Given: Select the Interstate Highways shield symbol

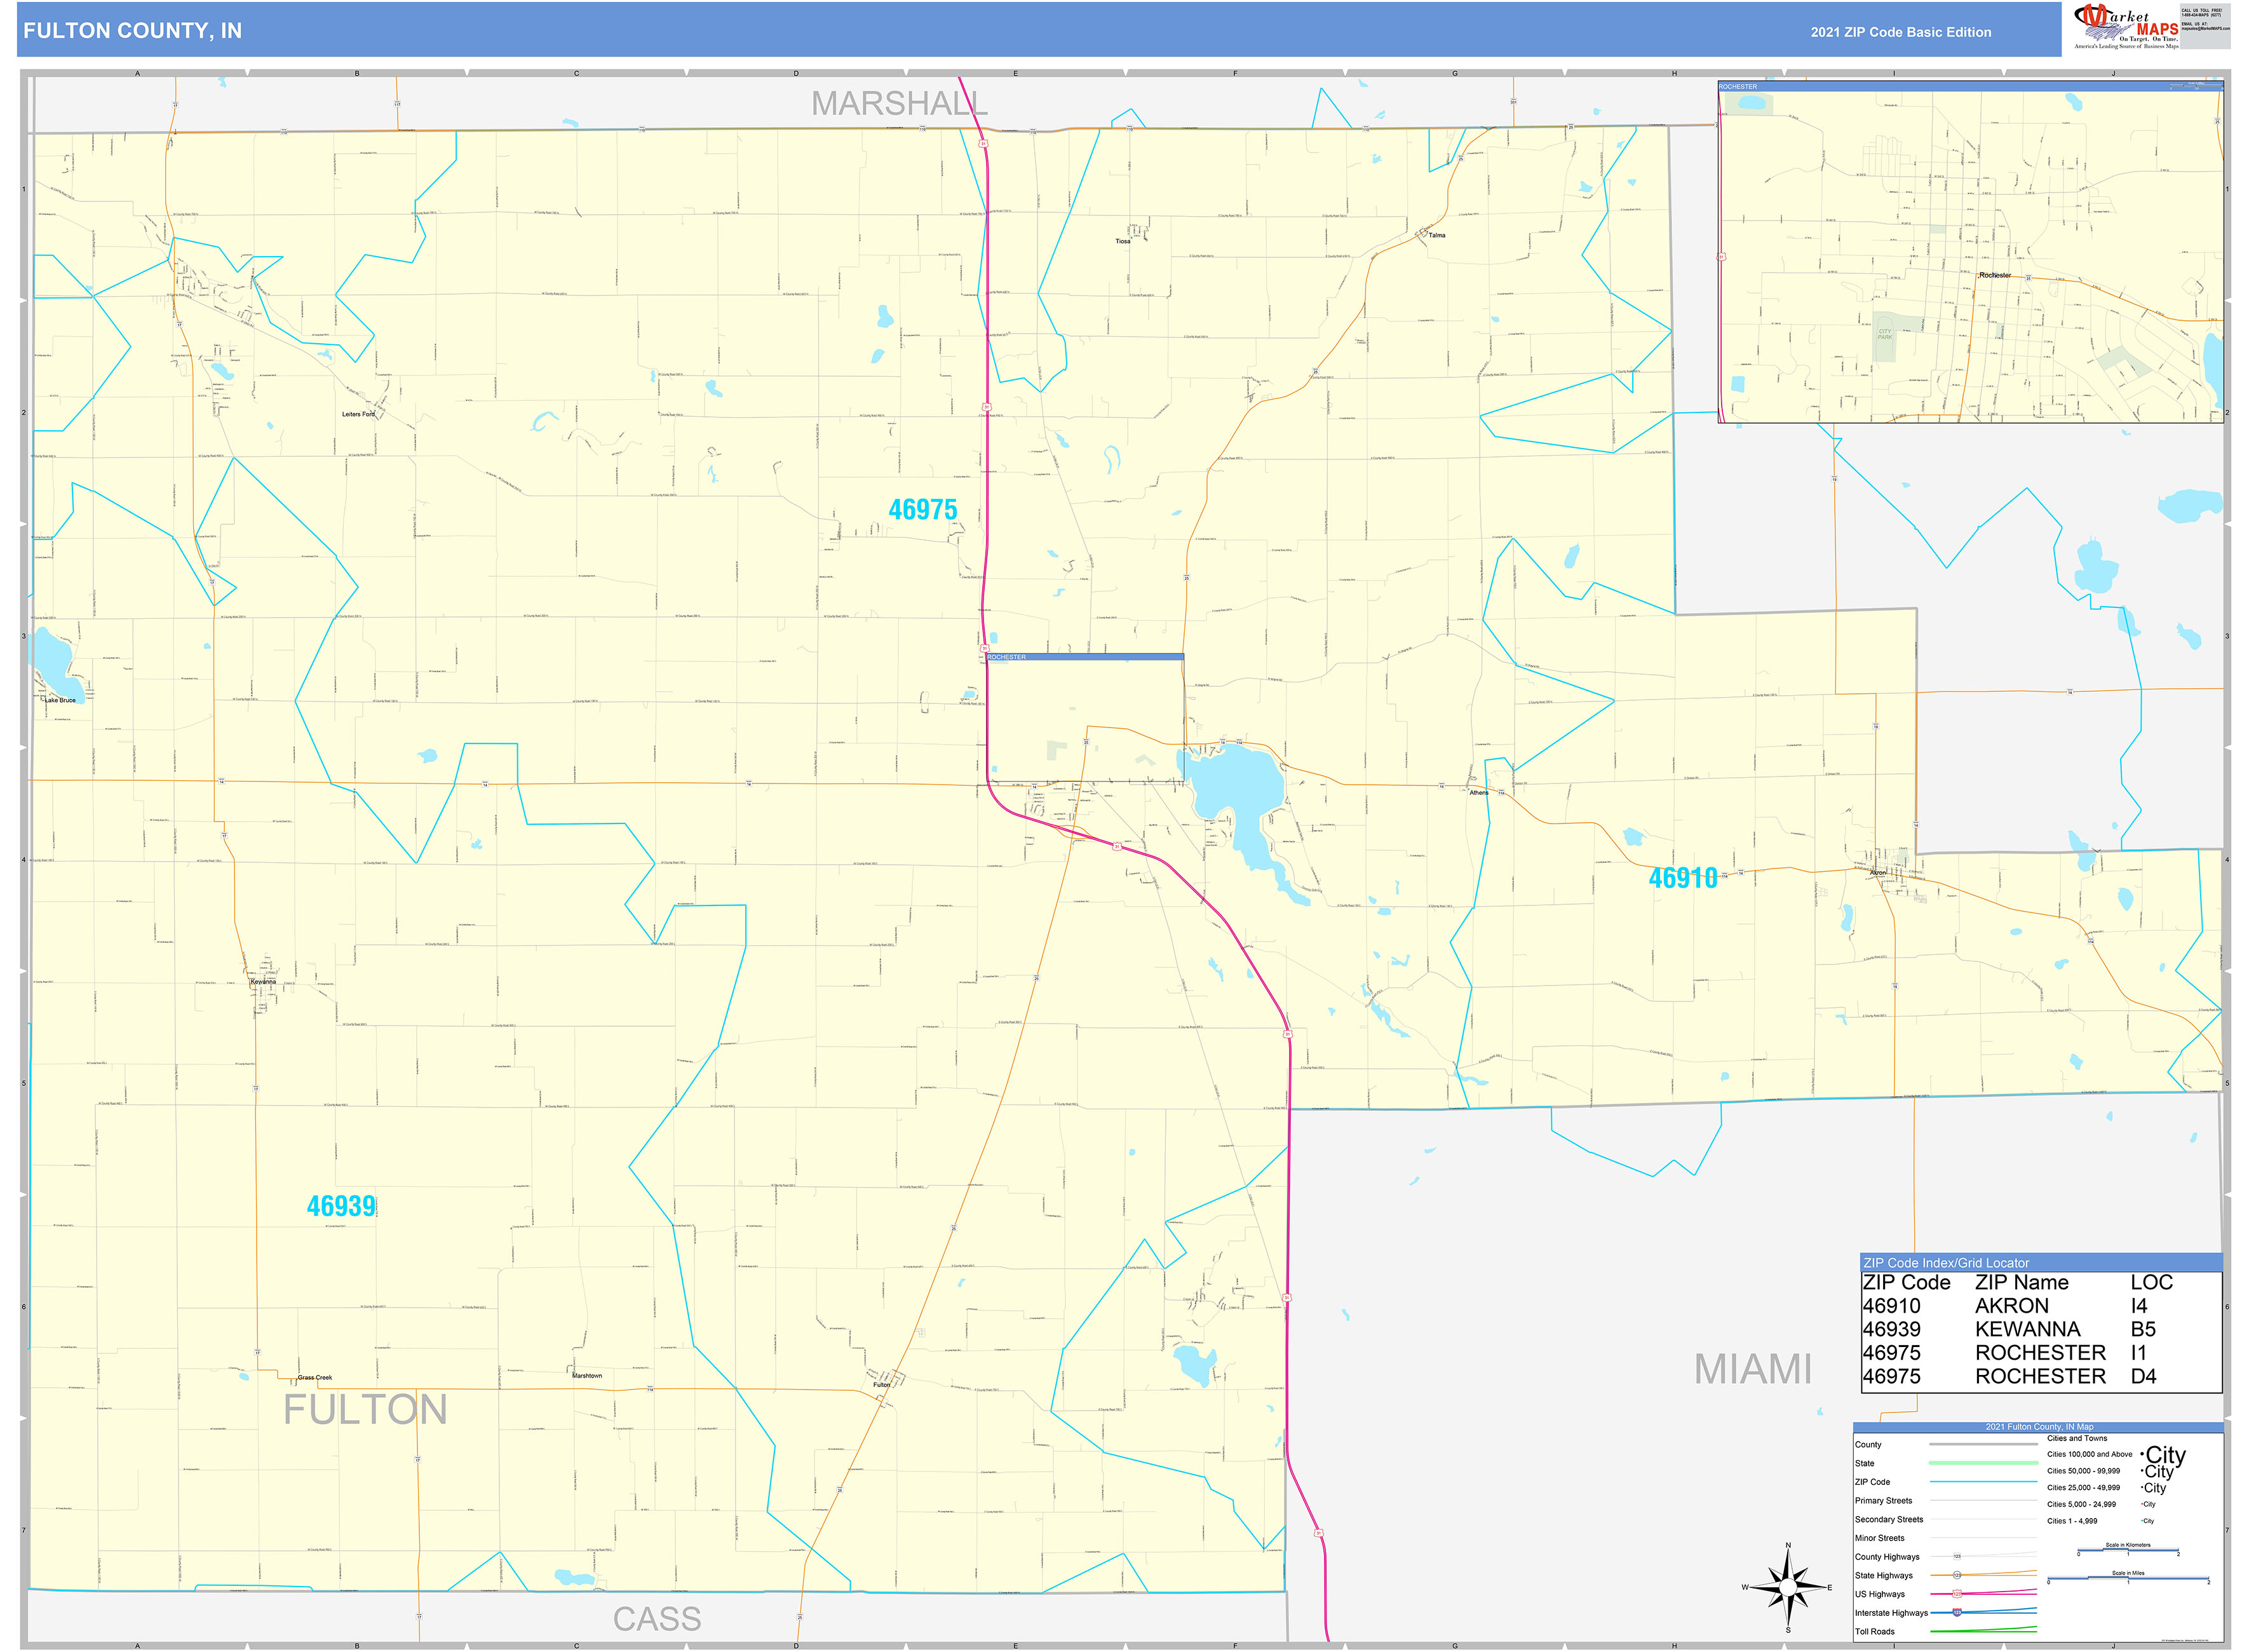Looking at the screenshot, I should 1957,1612.
